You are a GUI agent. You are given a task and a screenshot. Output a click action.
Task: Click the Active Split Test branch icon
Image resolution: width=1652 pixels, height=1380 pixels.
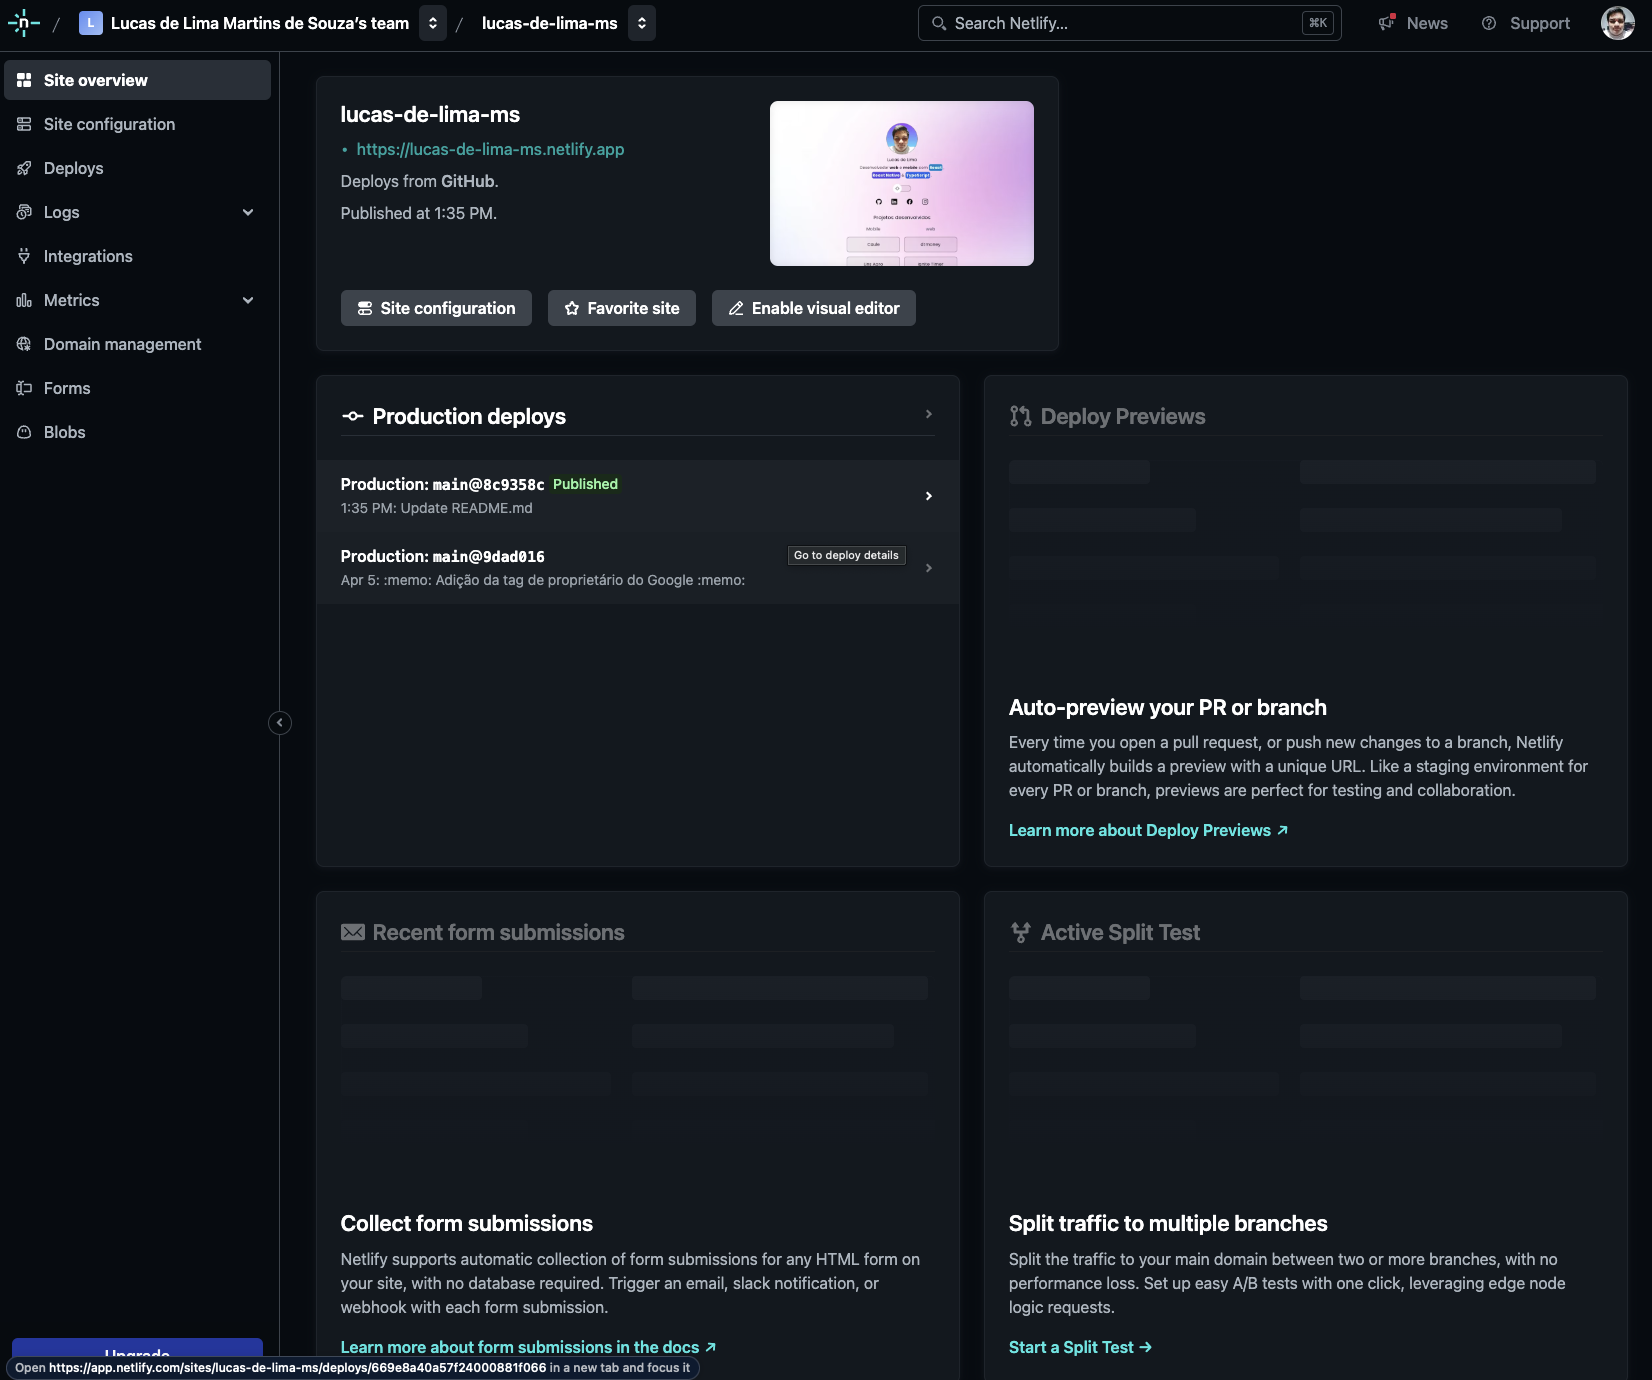1020,932
